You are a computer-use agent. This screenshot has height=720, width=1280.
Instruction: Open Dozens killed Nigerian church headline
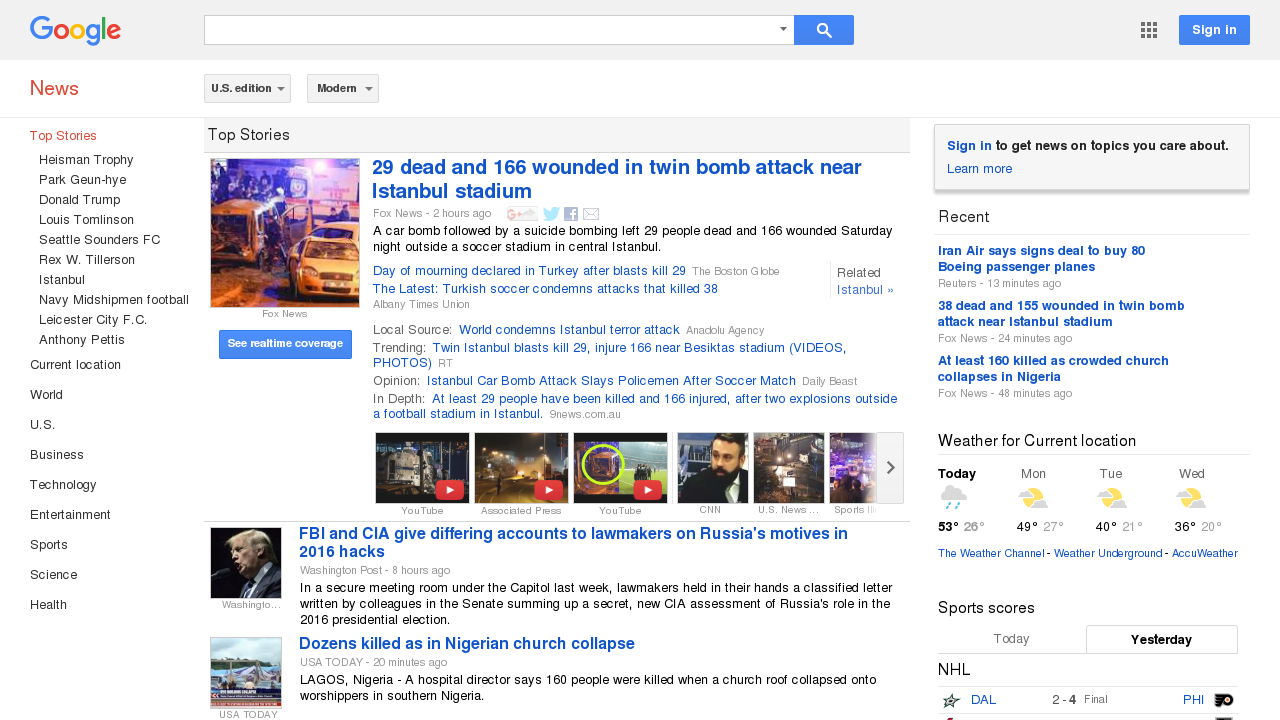(x=467, y=643)
